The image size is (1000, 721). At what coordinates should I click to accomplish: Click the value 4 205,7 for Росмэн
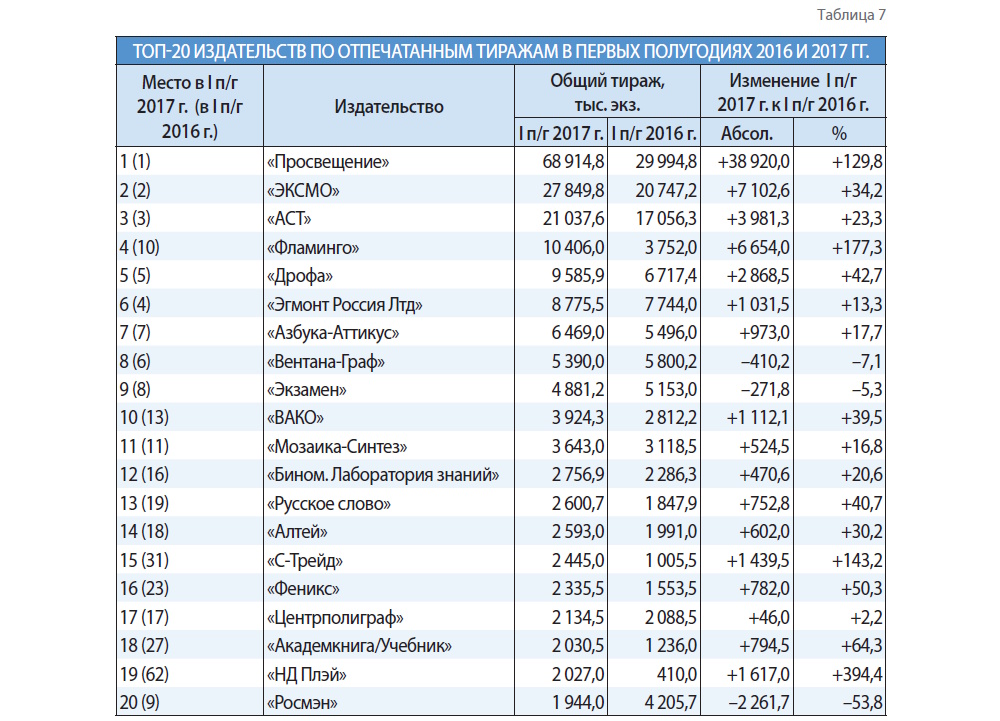pos(670,703)
